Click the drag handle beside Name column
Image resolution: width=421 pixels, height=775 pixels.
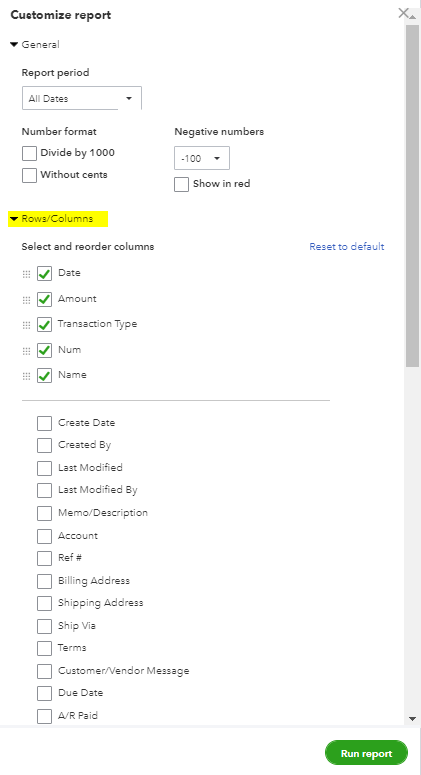(27, 376)
